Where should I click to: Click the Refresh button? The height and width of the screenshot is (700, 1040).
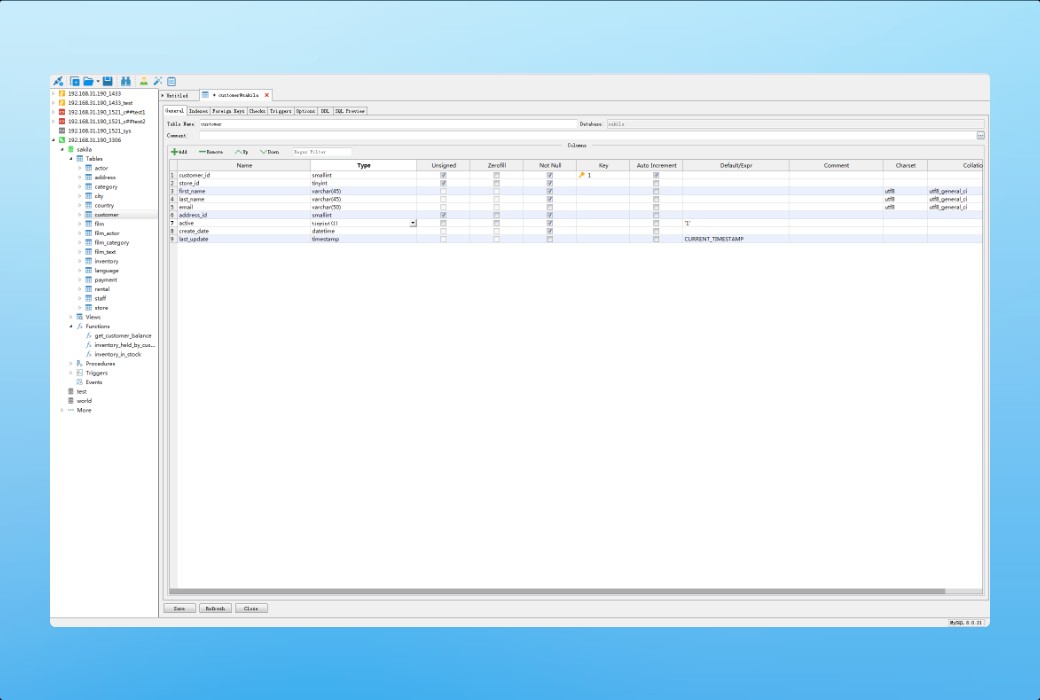point(215,607)
